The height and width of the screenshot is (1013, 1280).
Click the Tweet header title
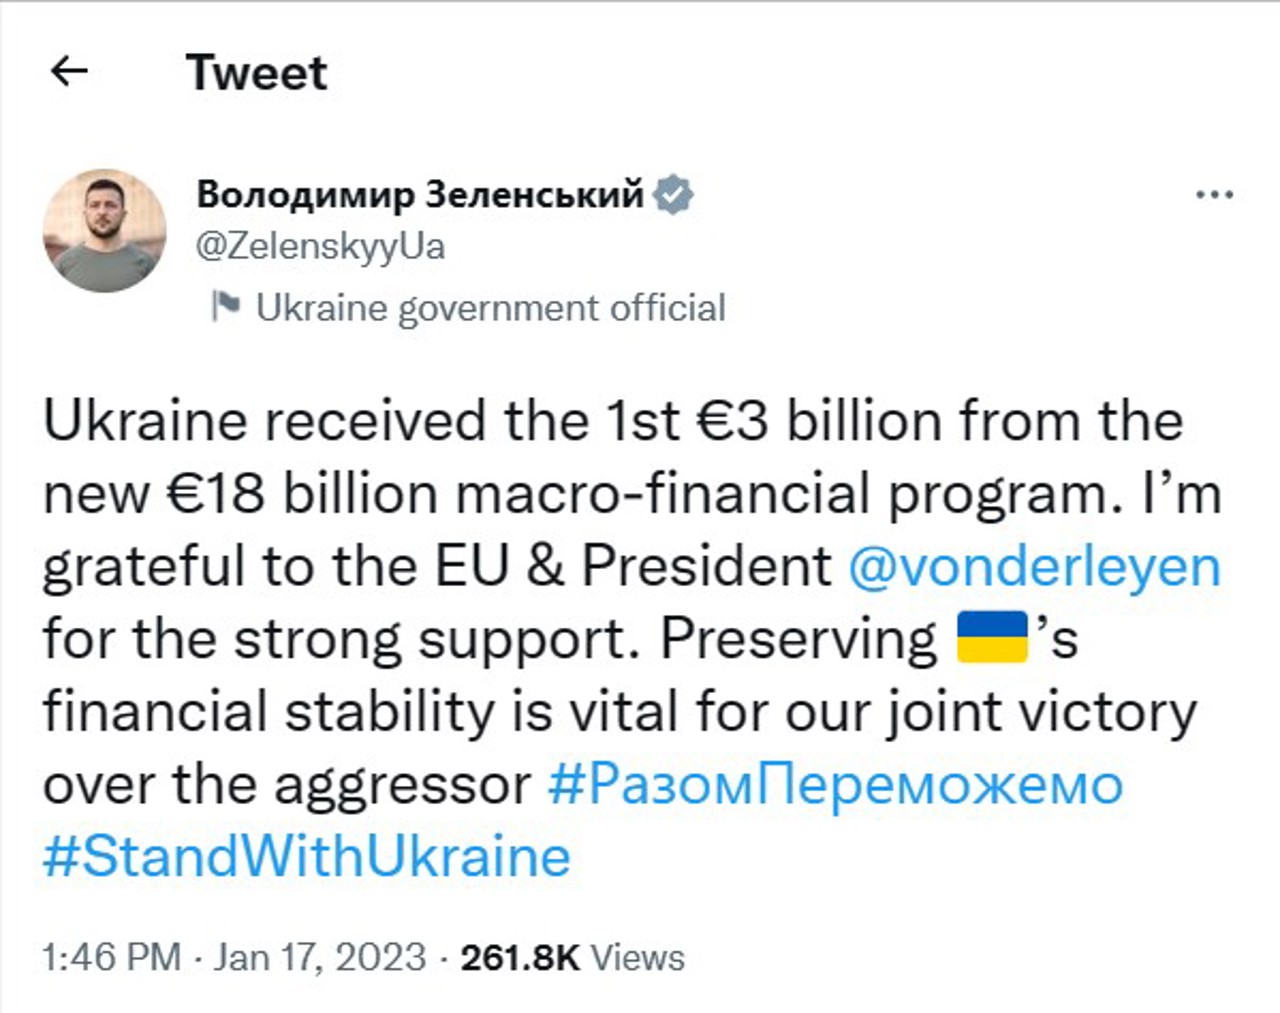pyautogui.click(x=256, y=73)
